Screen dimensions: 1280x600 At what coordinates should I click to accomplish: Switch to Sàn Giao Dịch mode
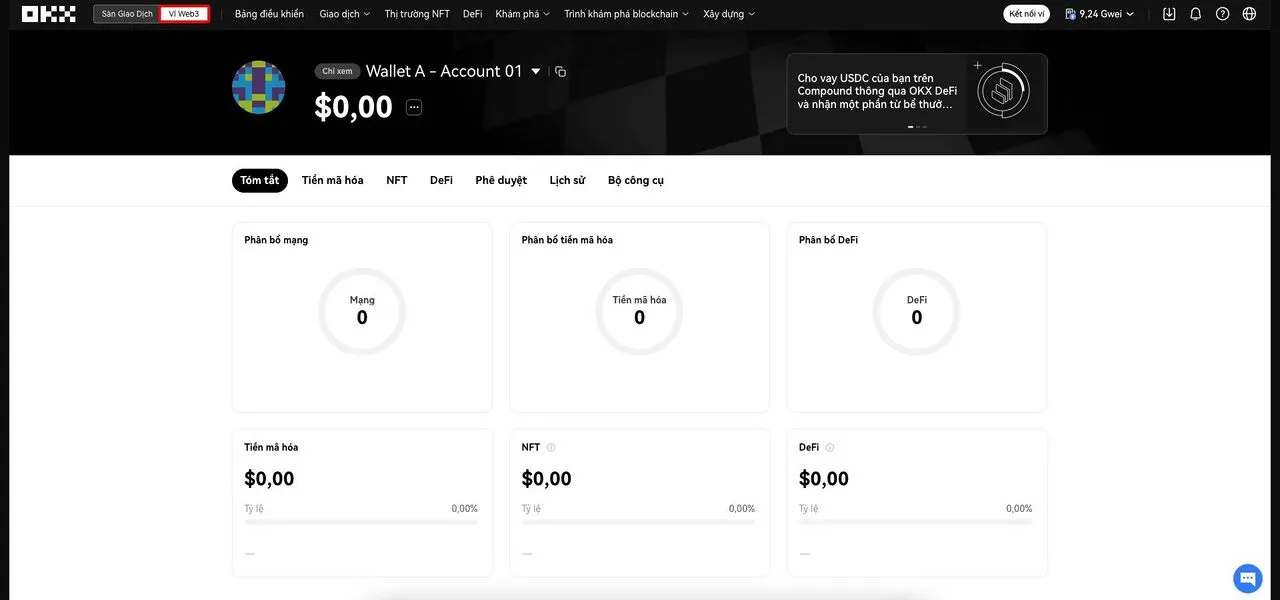[127, 14]
